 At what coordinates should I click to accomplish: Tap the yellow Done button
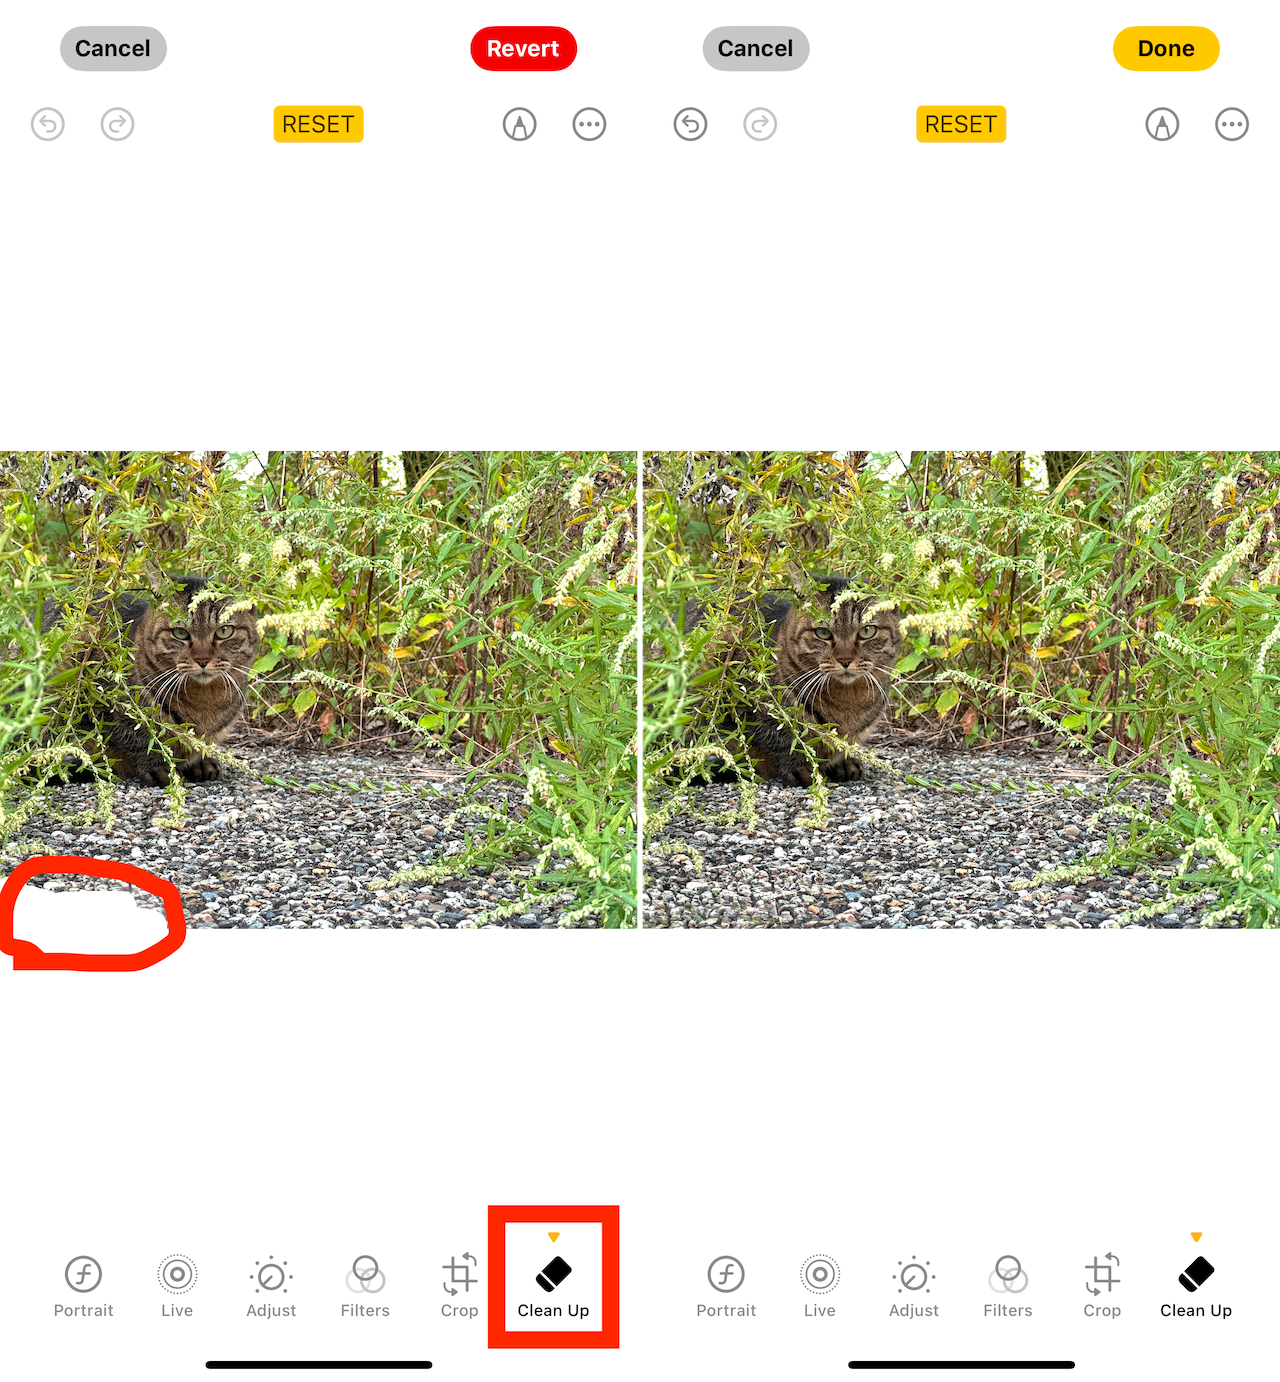pyautogui.click(x=1166, y=48)
